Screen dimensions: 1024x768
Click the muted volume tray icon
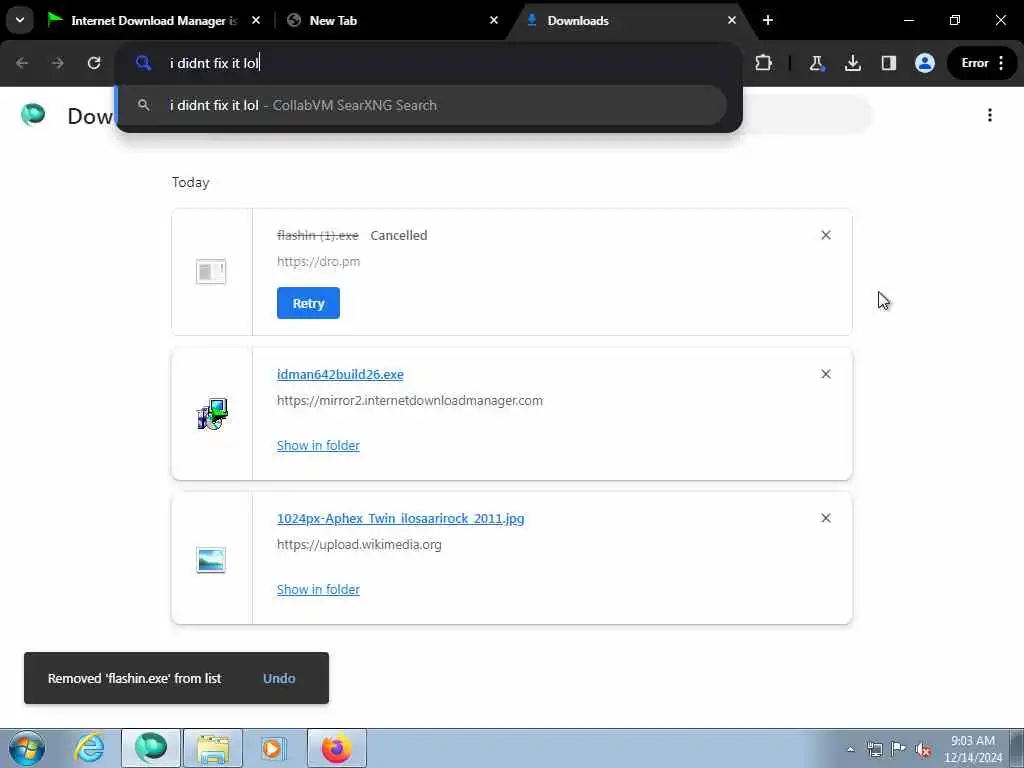coord(923,749)
